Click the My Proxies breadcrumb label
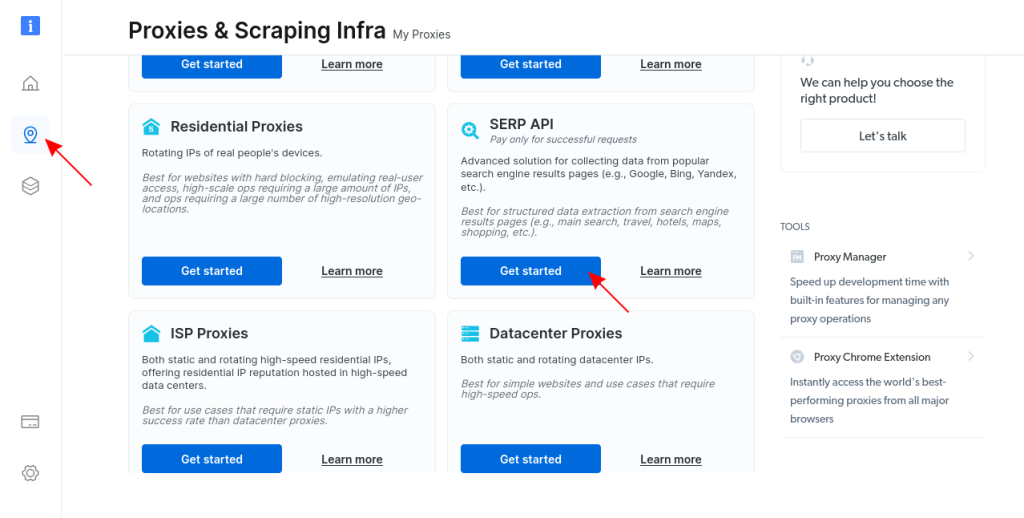This screenshot has width=1024, height=518. coord(421,34)
